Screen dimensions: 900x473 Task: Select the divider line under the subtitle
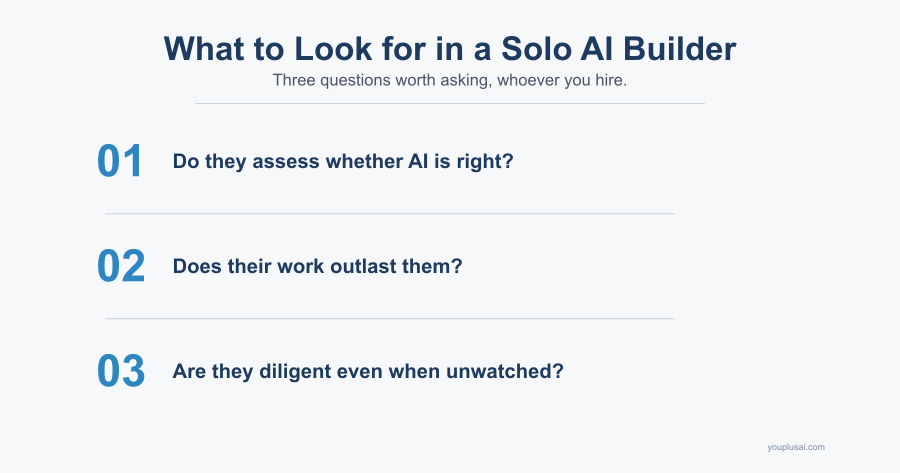click(449, 104)
